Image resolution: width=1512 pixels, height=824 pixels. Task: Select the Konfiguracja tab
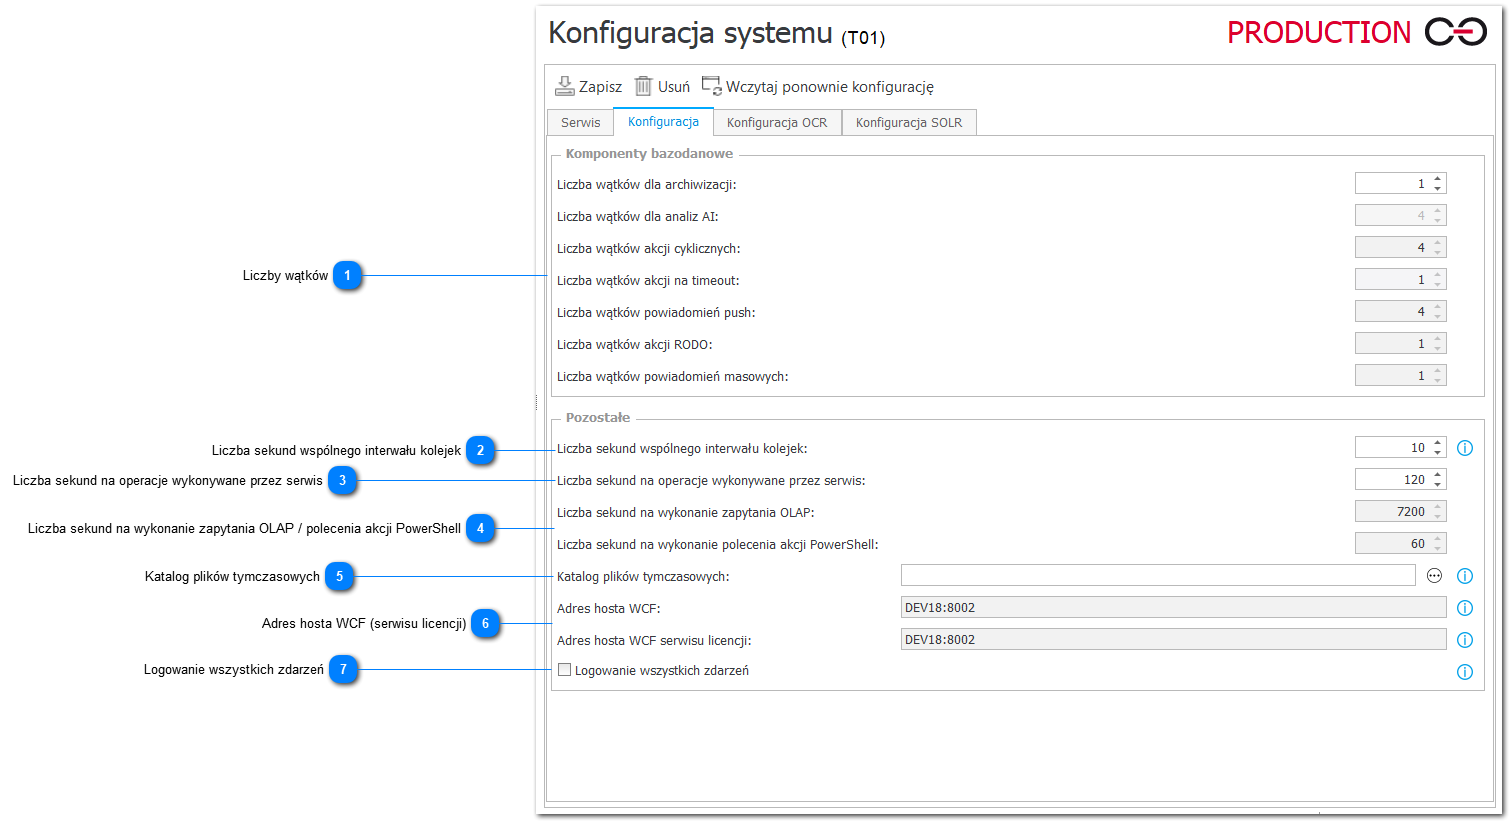[663, 121]
